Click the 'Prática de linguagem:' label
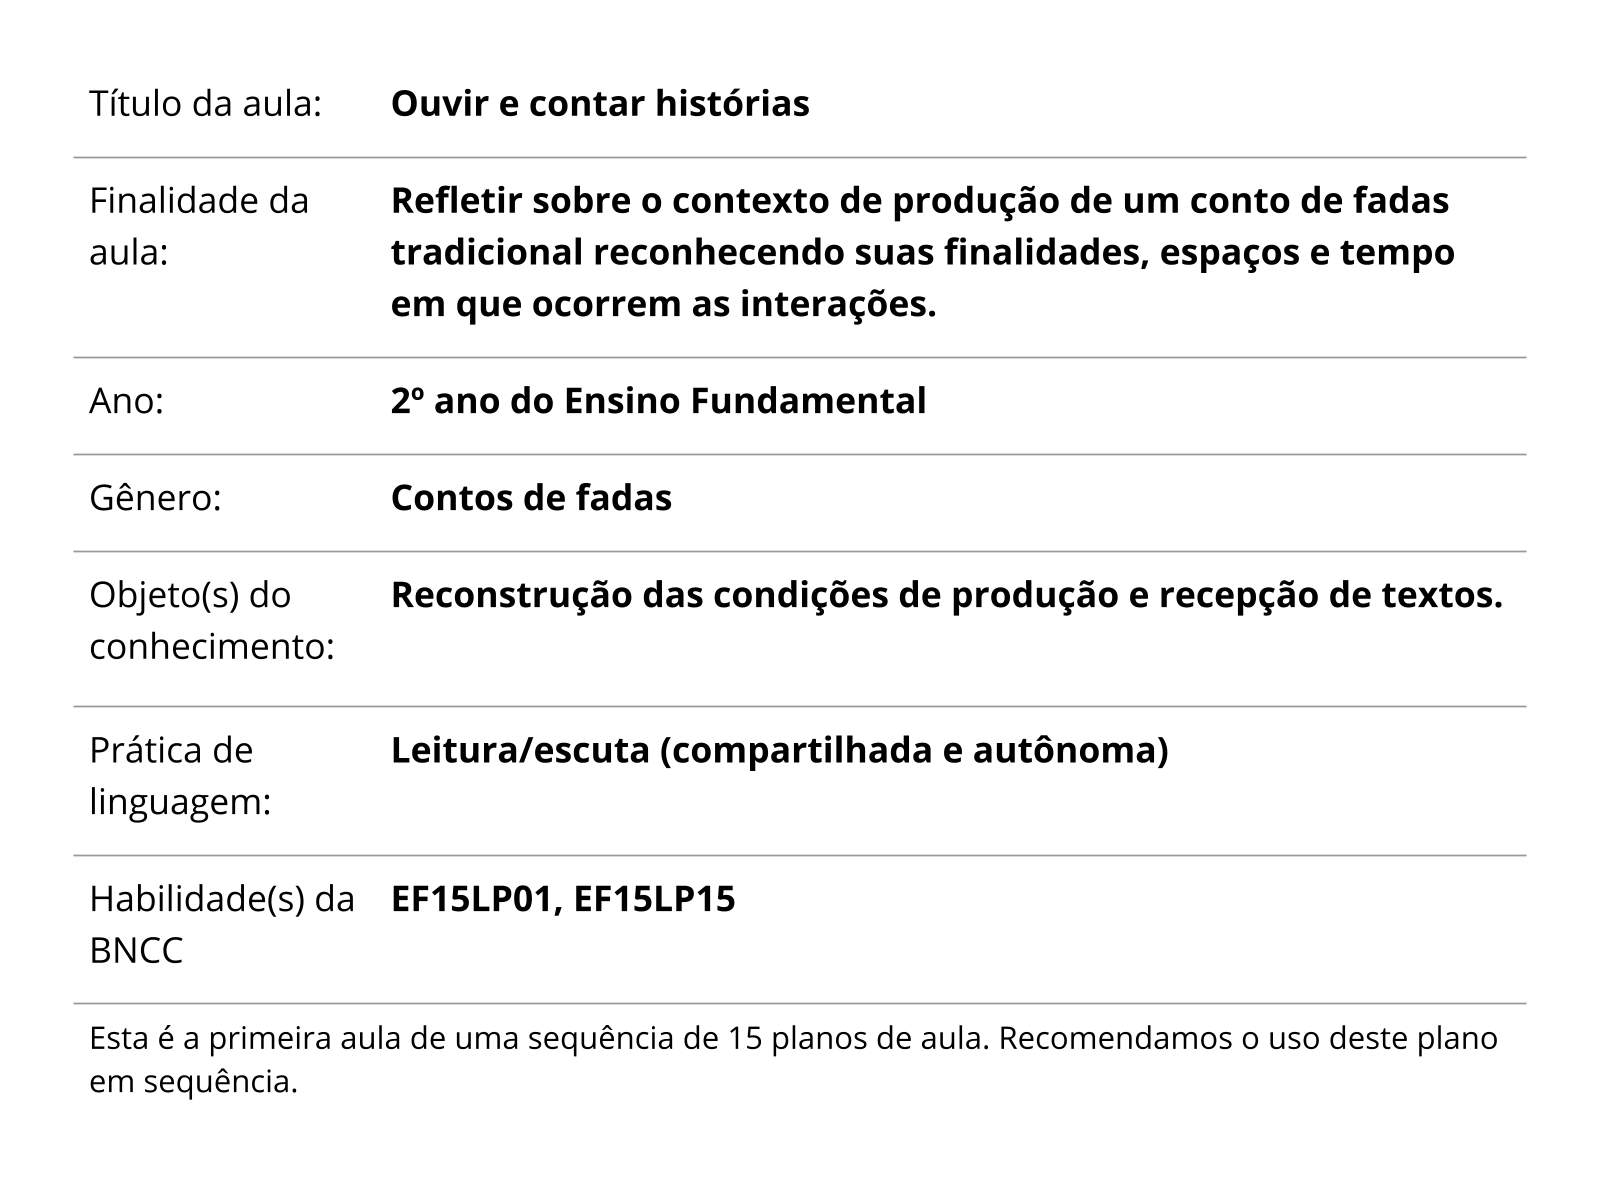1600x1200 pixels. (x=180, y=776)
